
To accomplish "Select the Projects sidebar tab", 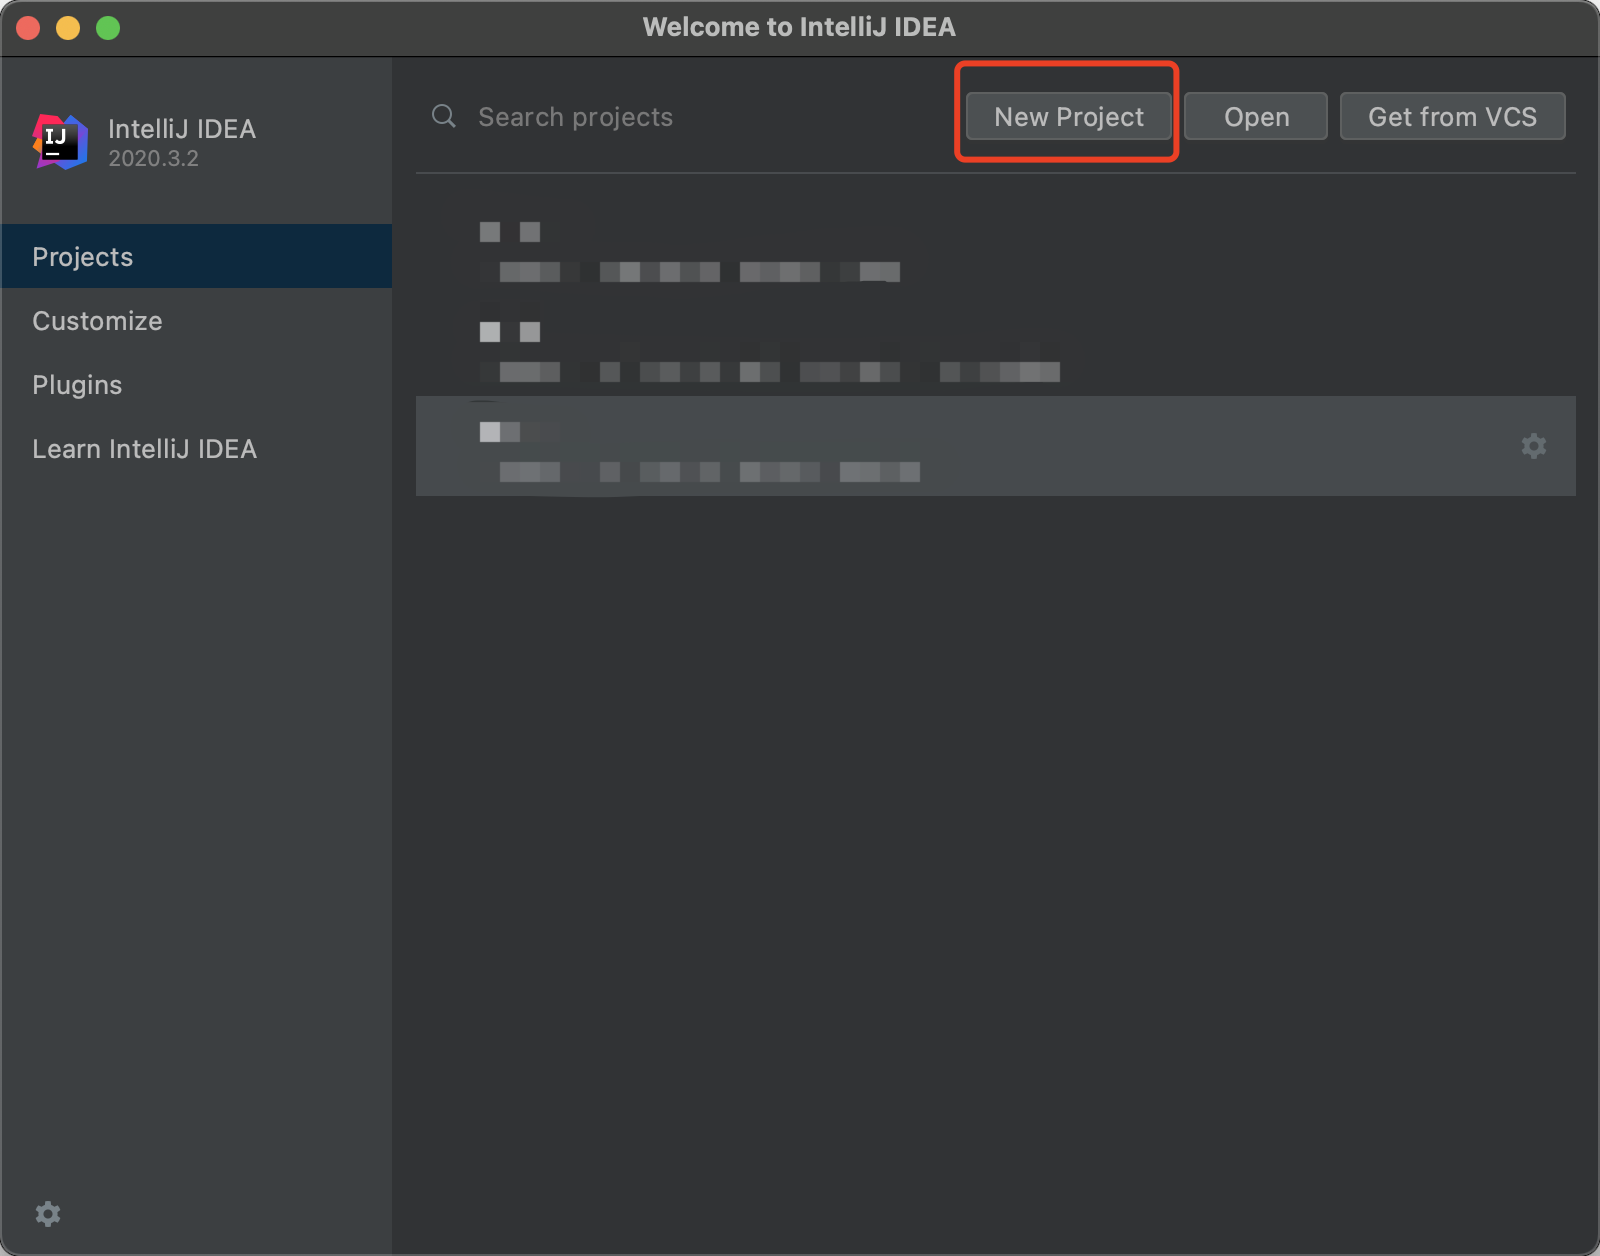I will pyautogui.click(x=196, y=256).
